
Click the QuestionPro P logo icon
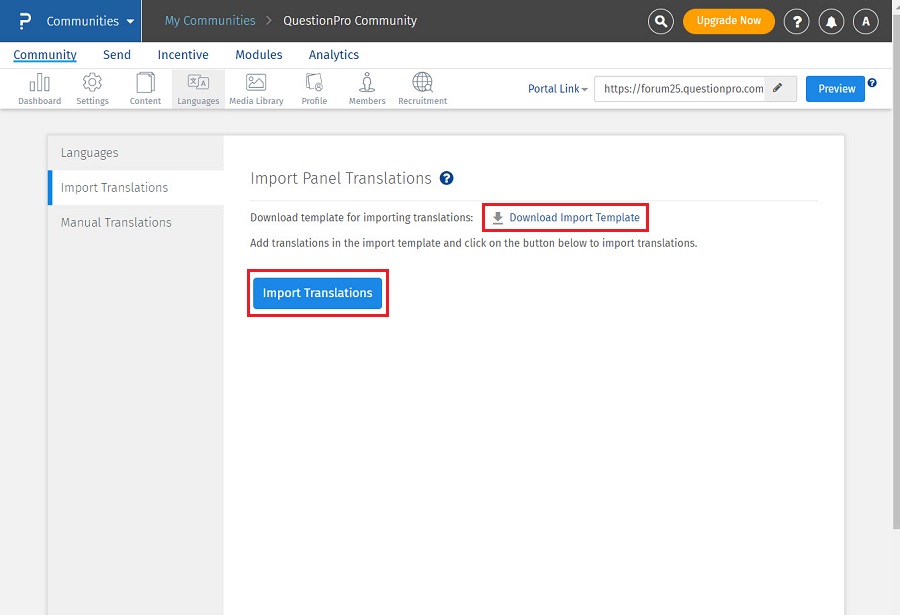25,21
